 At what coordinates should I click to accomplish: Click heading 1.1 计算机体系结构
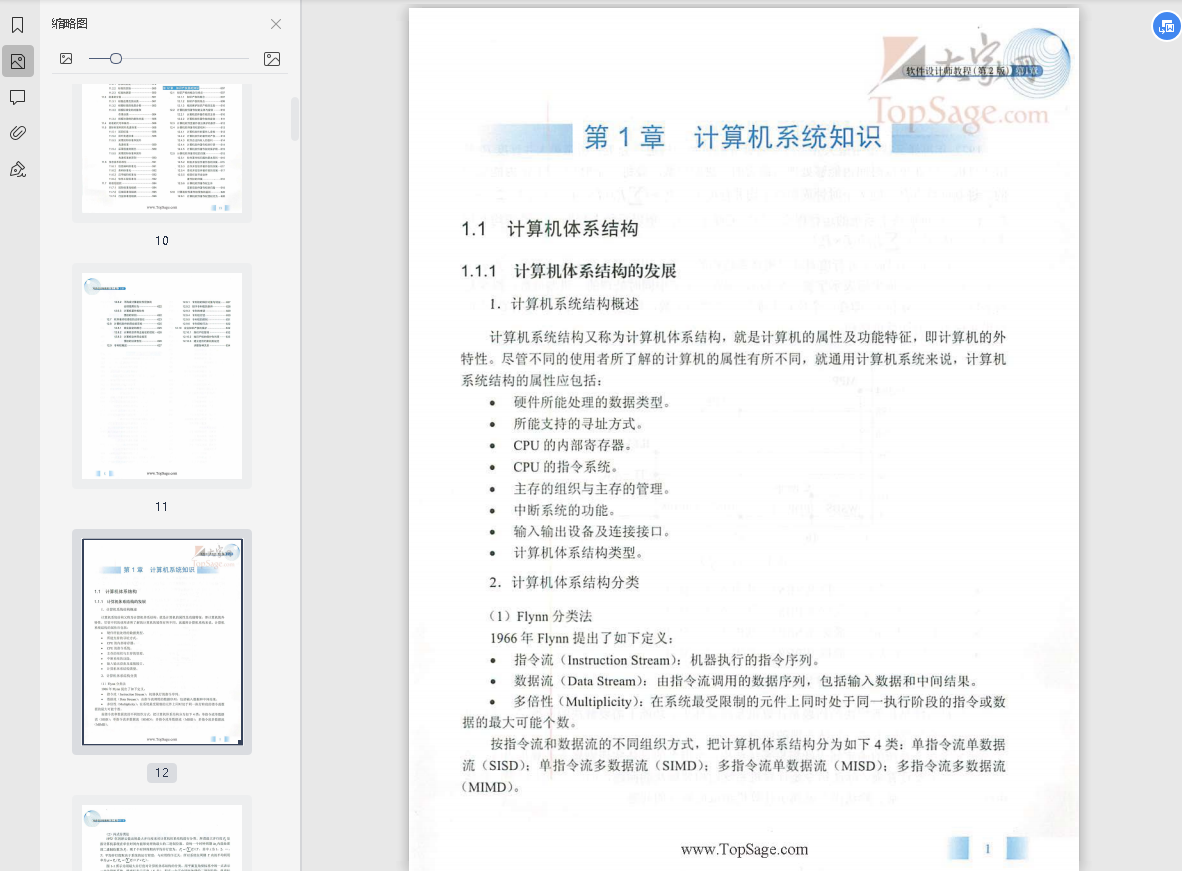(x=550, y=228)
